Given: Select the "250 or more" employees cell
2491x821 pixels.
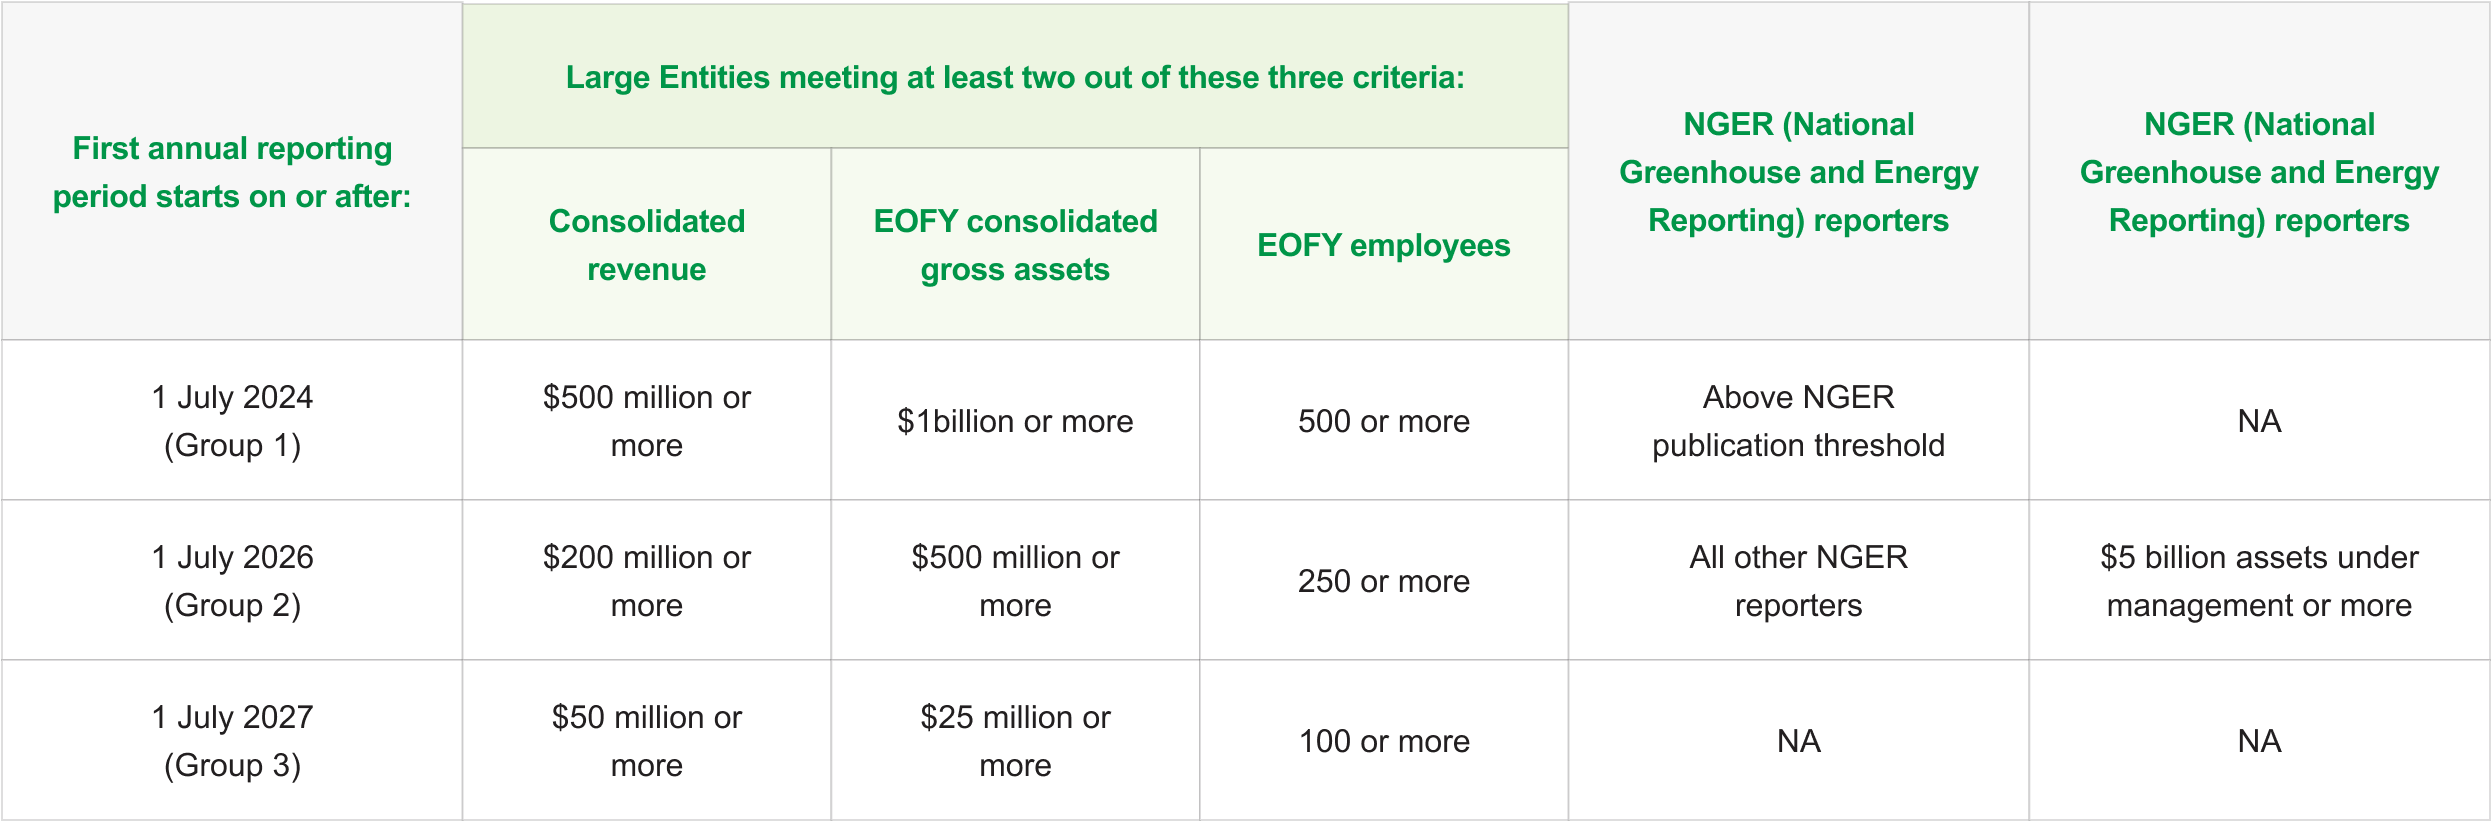Looking at the screenshot, I should pyautogui.click(x=1383, y=581).
